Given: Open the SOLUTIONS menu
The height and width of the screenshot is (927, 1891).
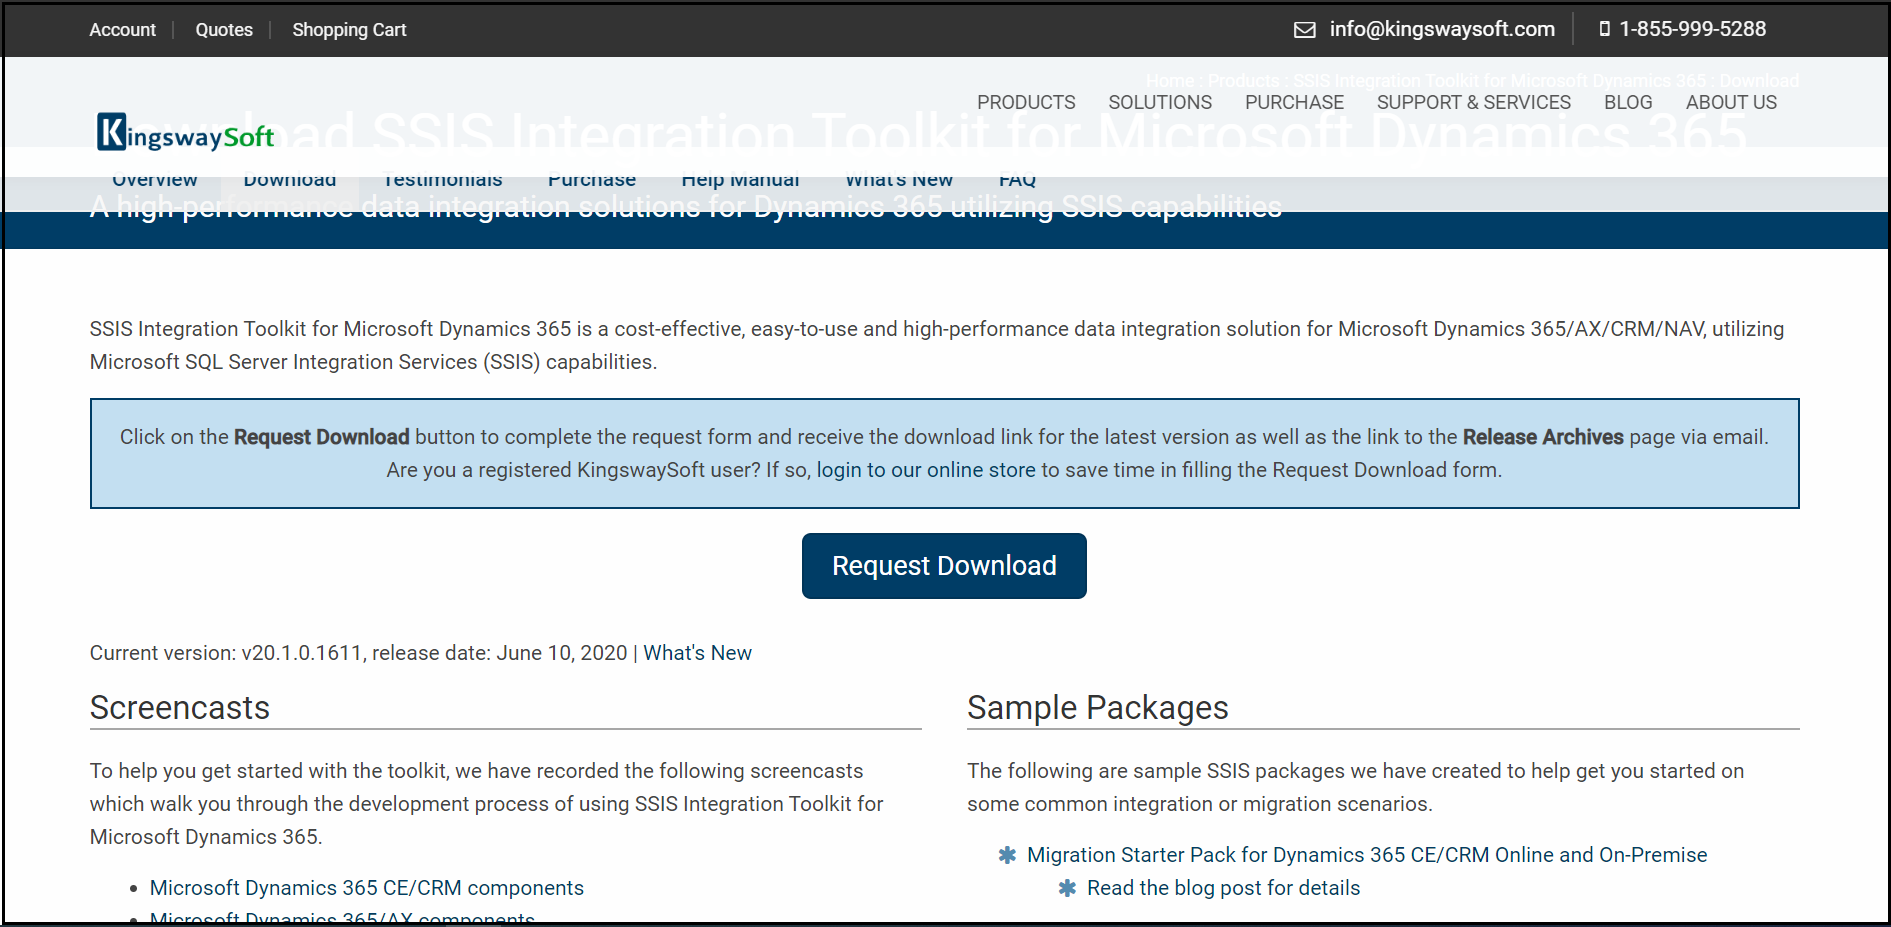Looking at the screenshot, I should (x=1160, y=102).
